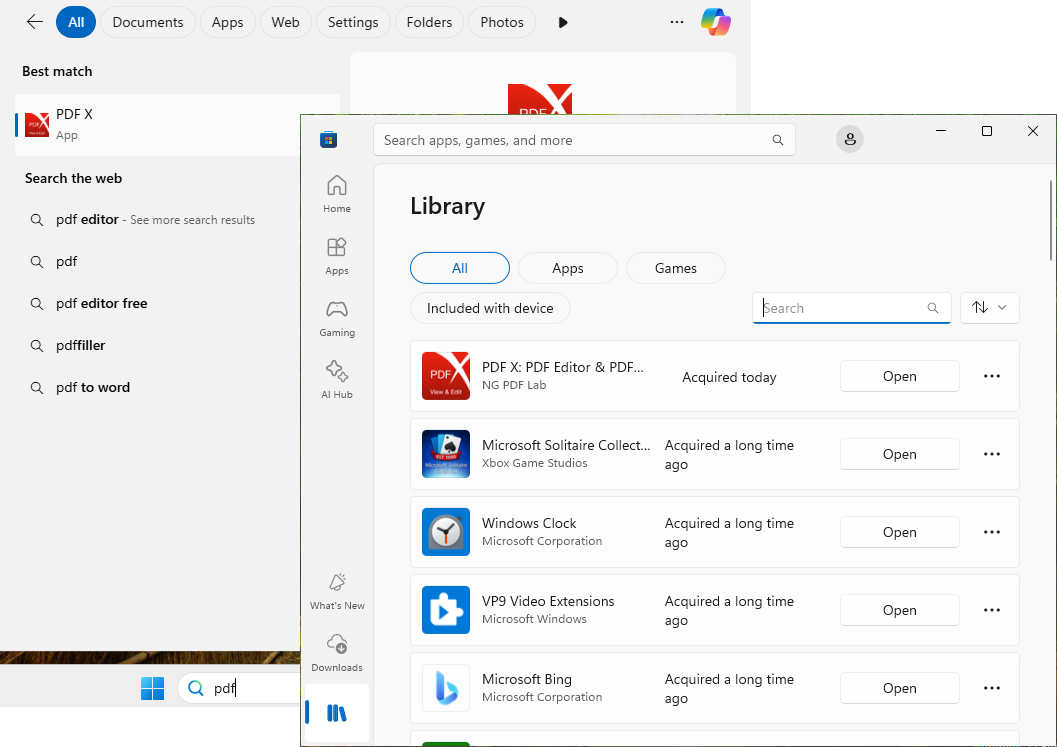Screen dimensions: 1057x747
Task: Select All tab in Windows search
Action: 76,22
